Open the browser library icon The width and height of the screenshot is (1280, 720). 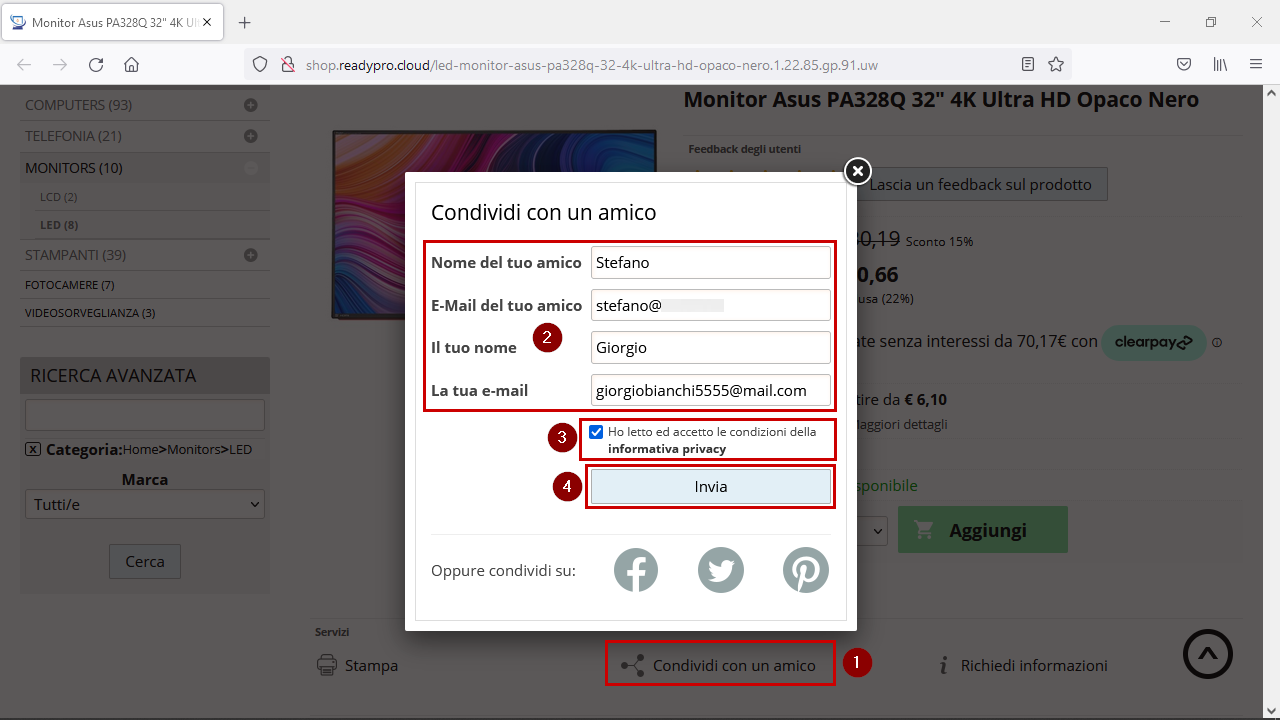(1220, 65)
